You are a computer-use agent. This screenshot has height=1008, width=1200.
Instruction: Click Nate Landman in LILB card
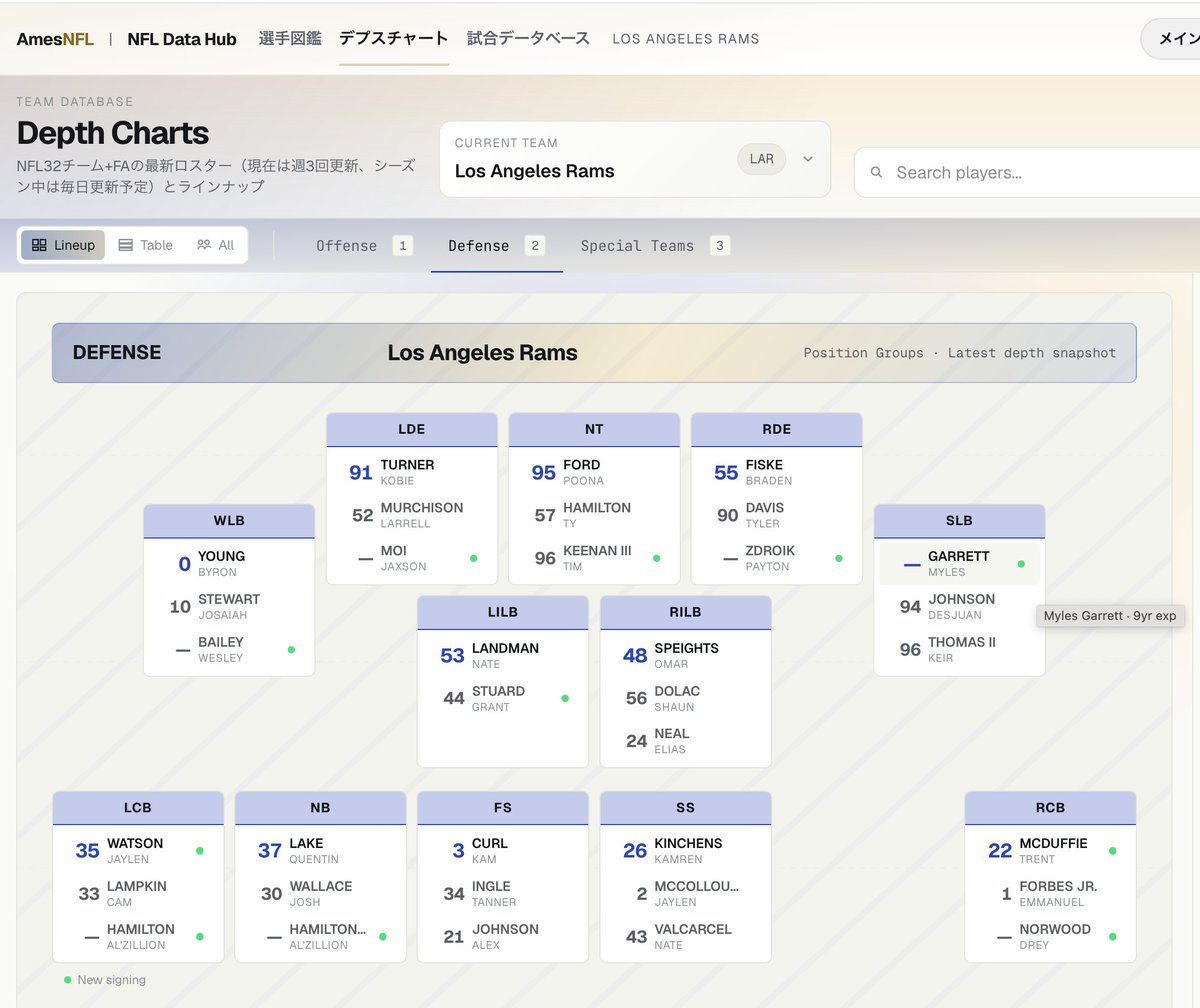coord(503,656)
